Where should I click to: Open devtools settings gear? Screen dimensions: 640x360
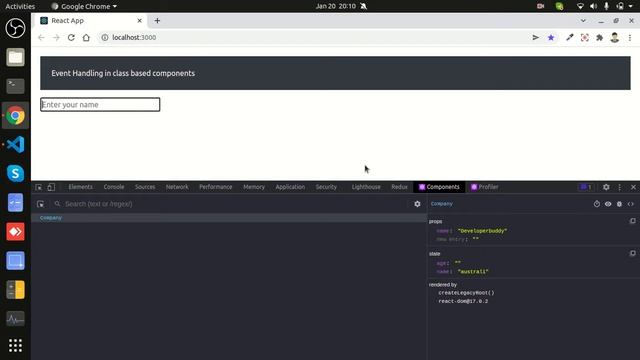point(606,187)
